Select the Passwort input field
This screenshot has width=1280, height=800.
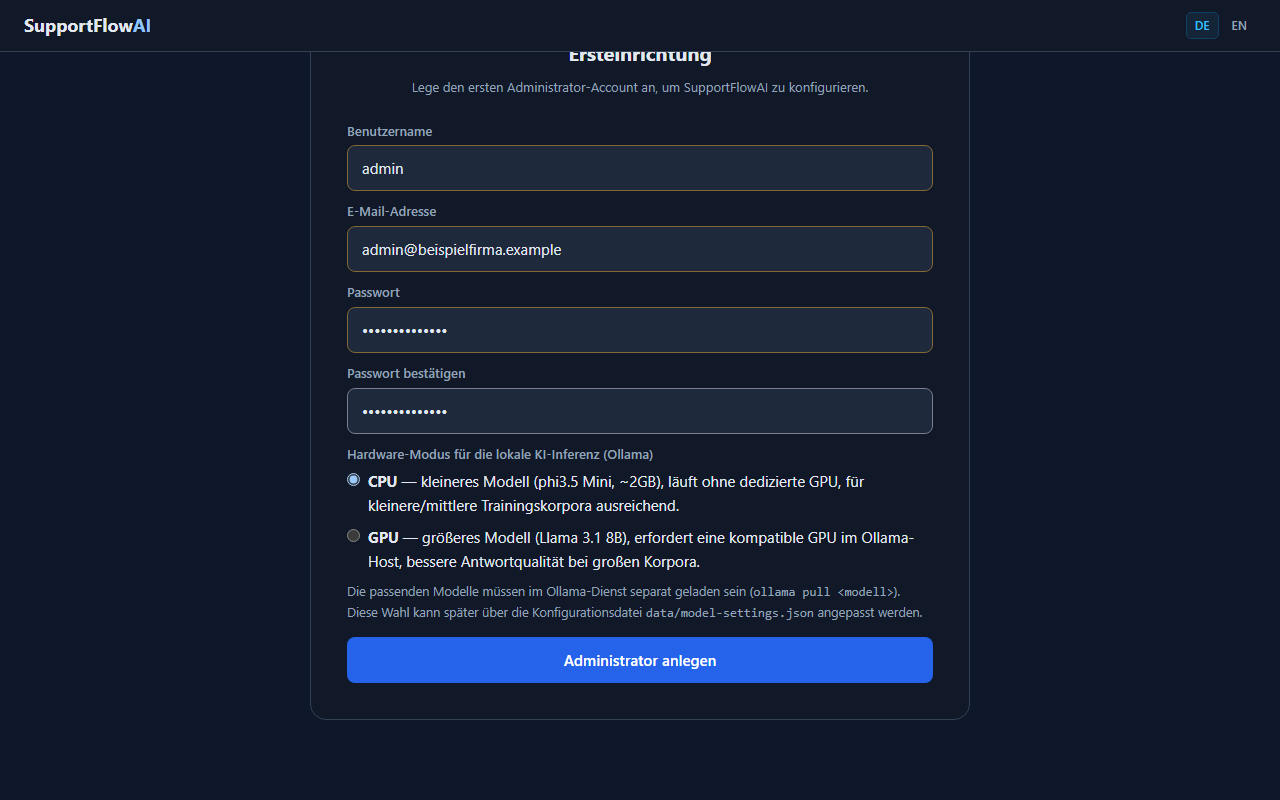click(640, 330)
